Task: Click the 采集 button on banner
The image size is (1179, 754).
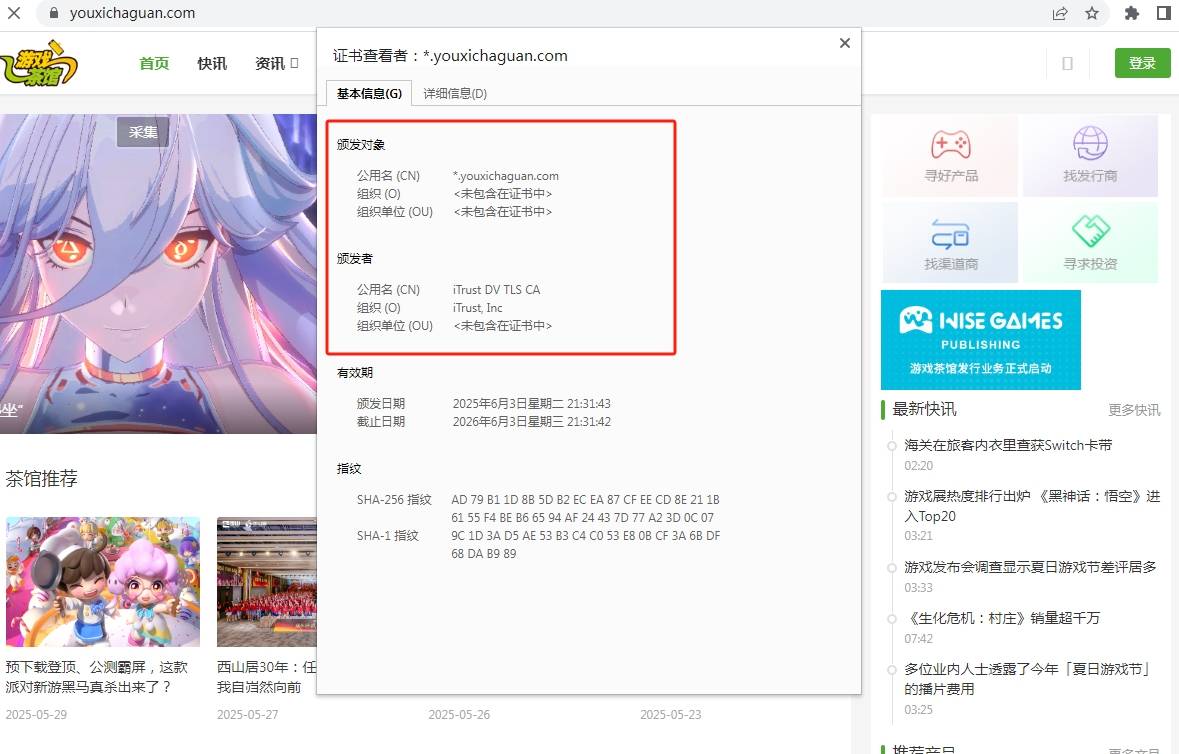Action: [x=143, y=132]
